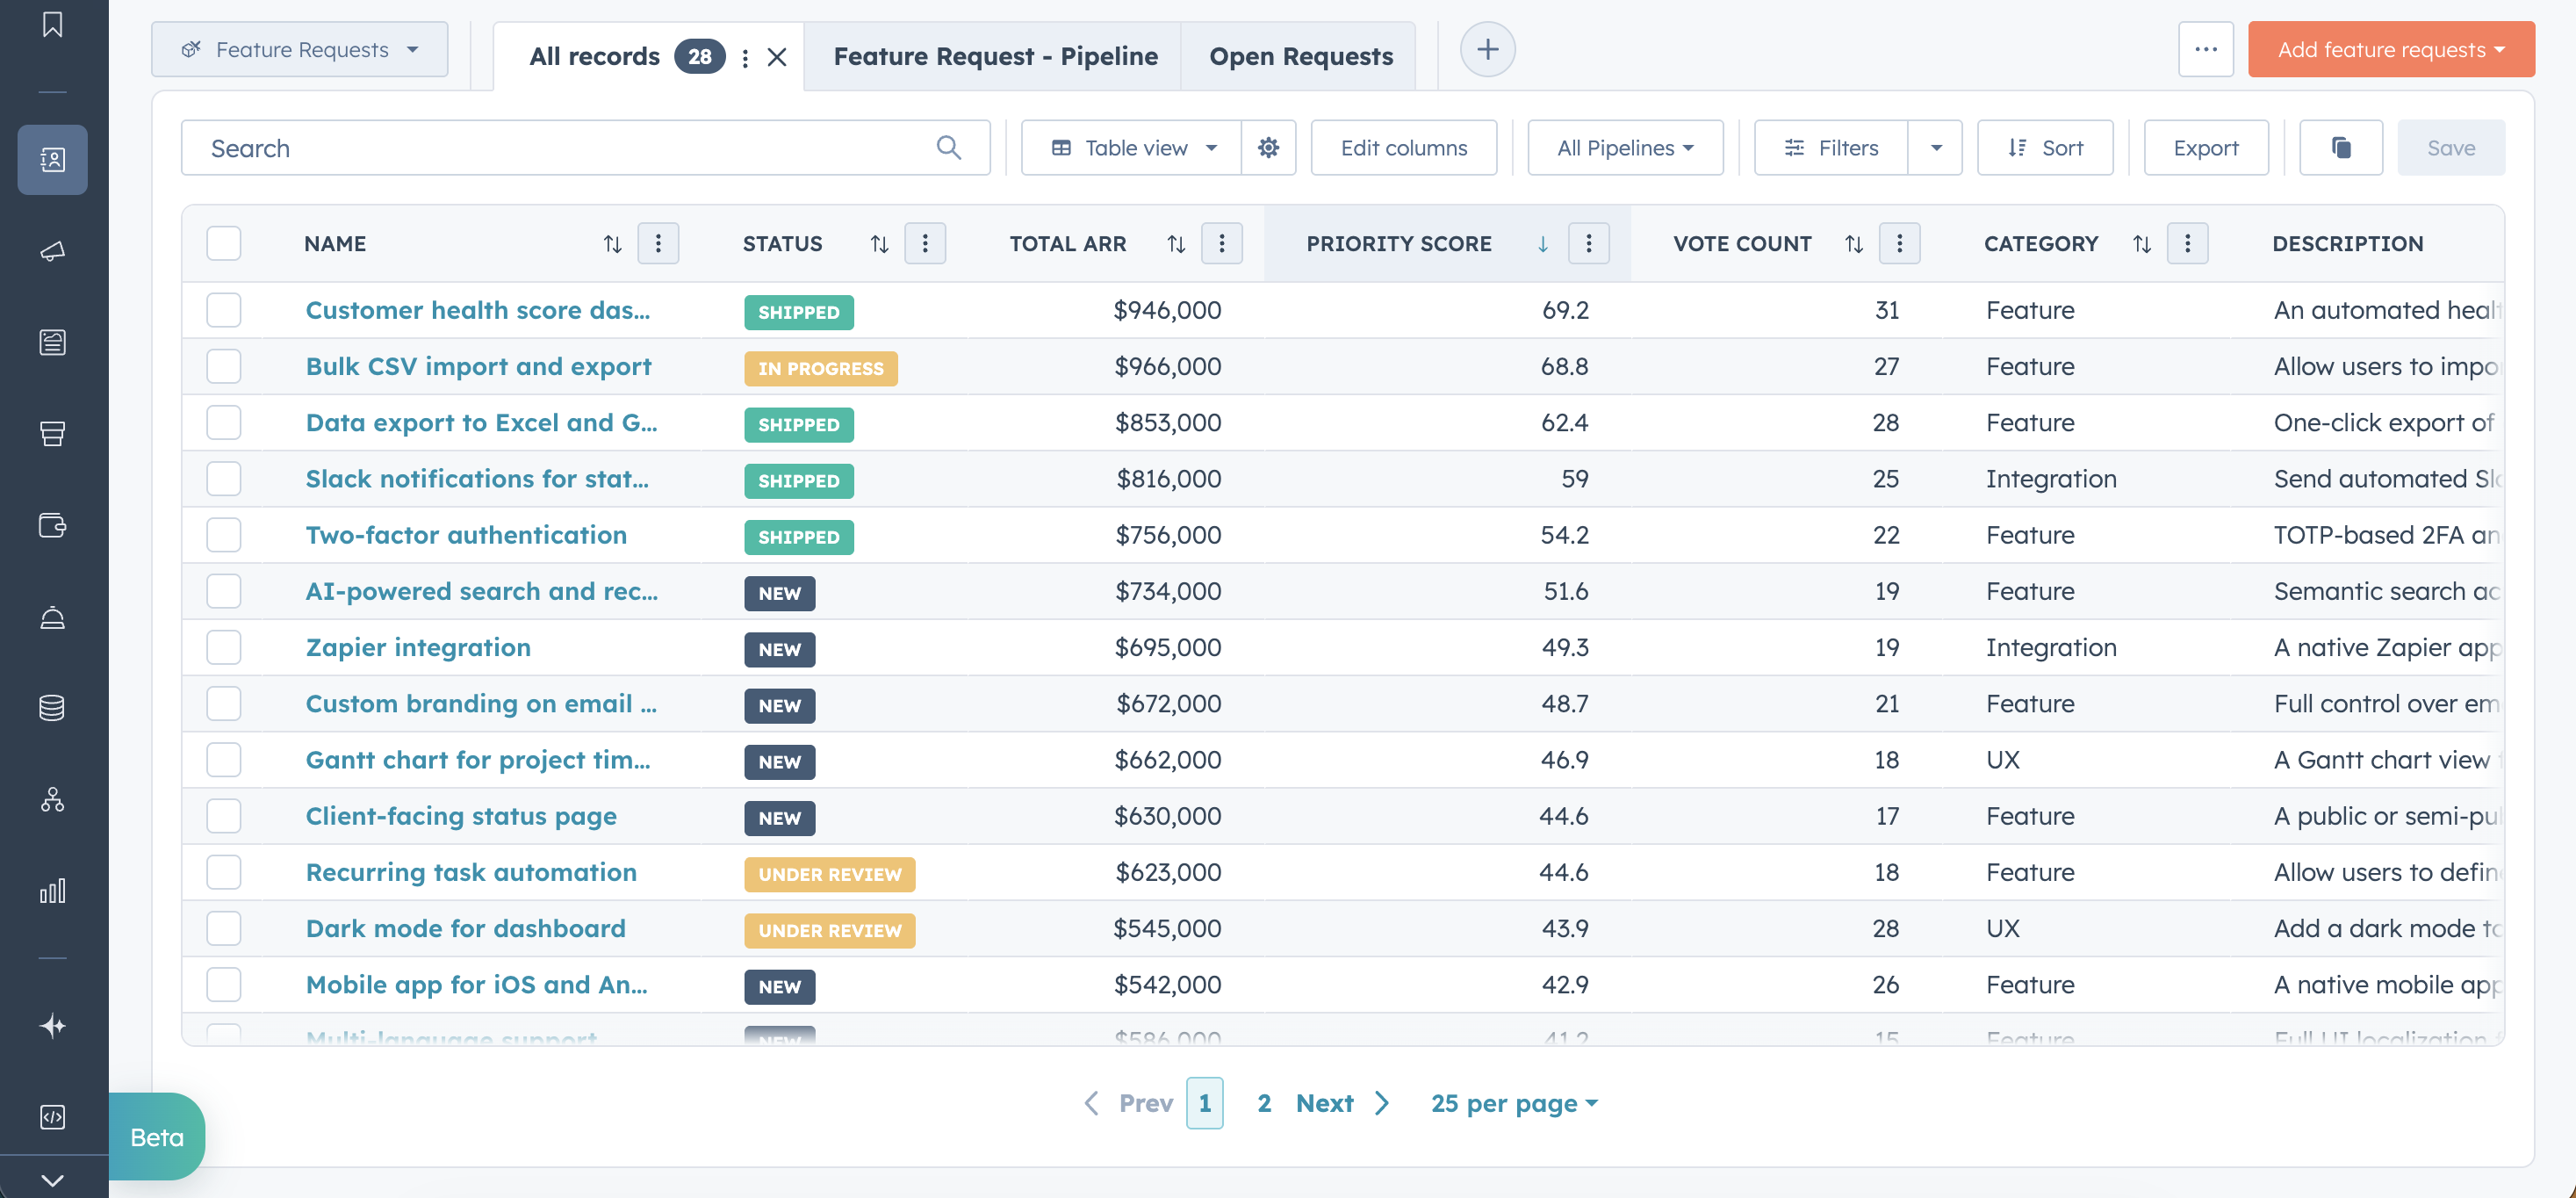Click the Breeze AI sparkle icon in sidebar

(52, 1025)
